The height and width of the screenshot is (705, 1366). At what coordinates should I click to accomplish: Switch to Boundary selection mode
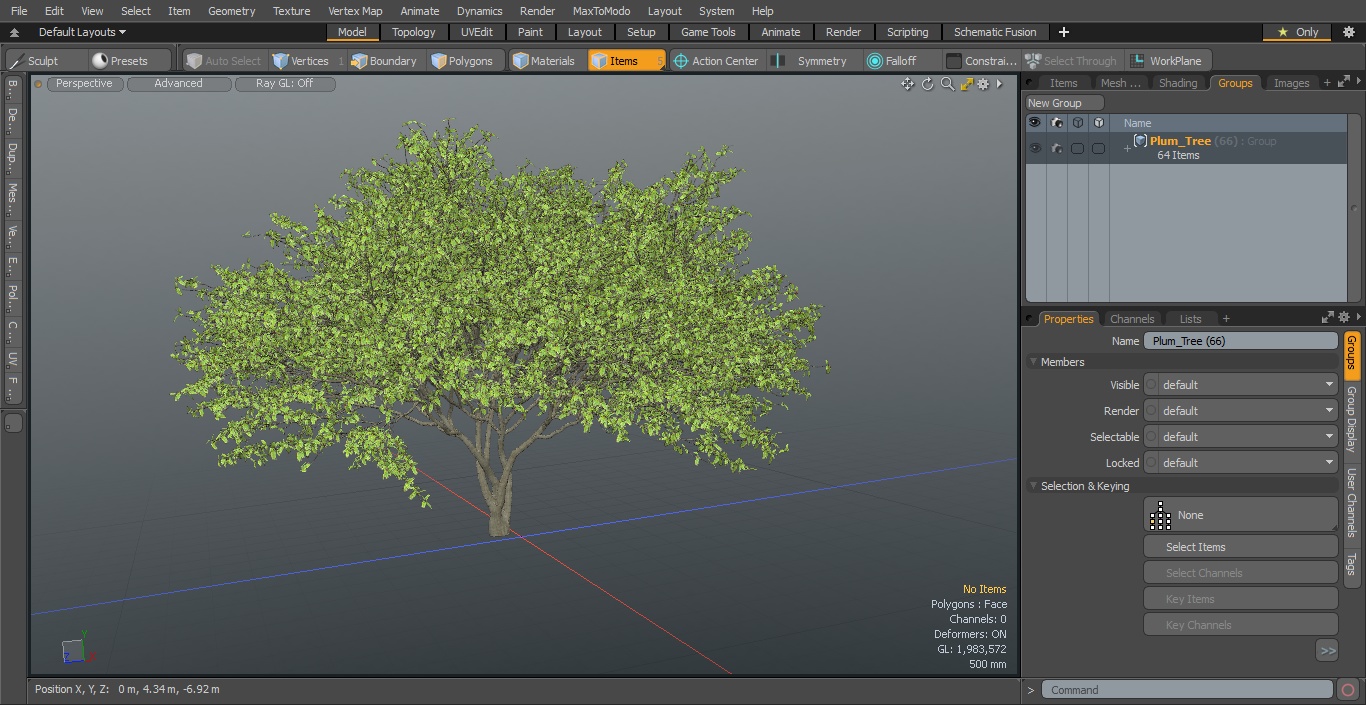point(384,61)
